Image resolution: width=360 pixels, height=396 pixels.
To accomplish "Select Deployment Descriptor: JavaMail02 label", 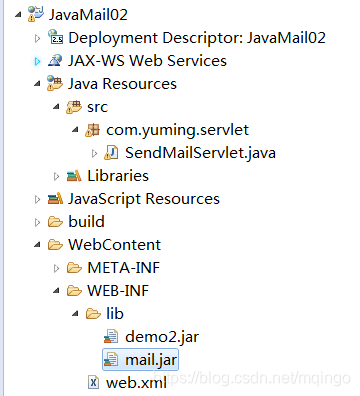I will coord(197,38).
